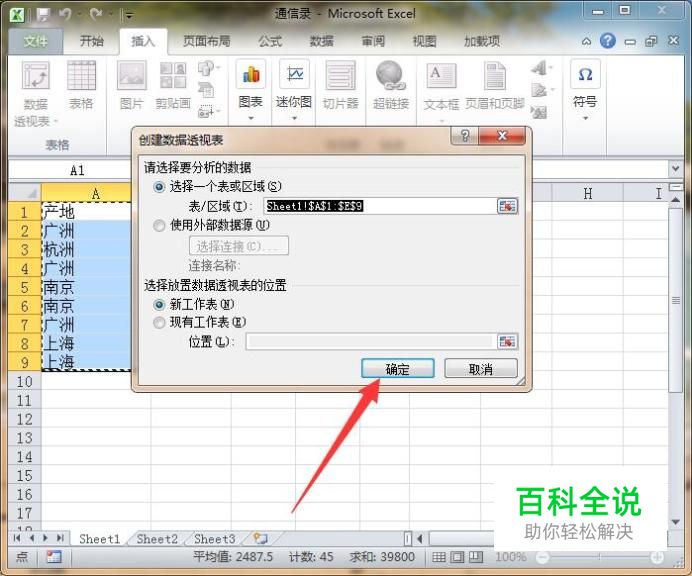
Task: Switch to the 公式 ribbon tab
Action: coord(270,41)
